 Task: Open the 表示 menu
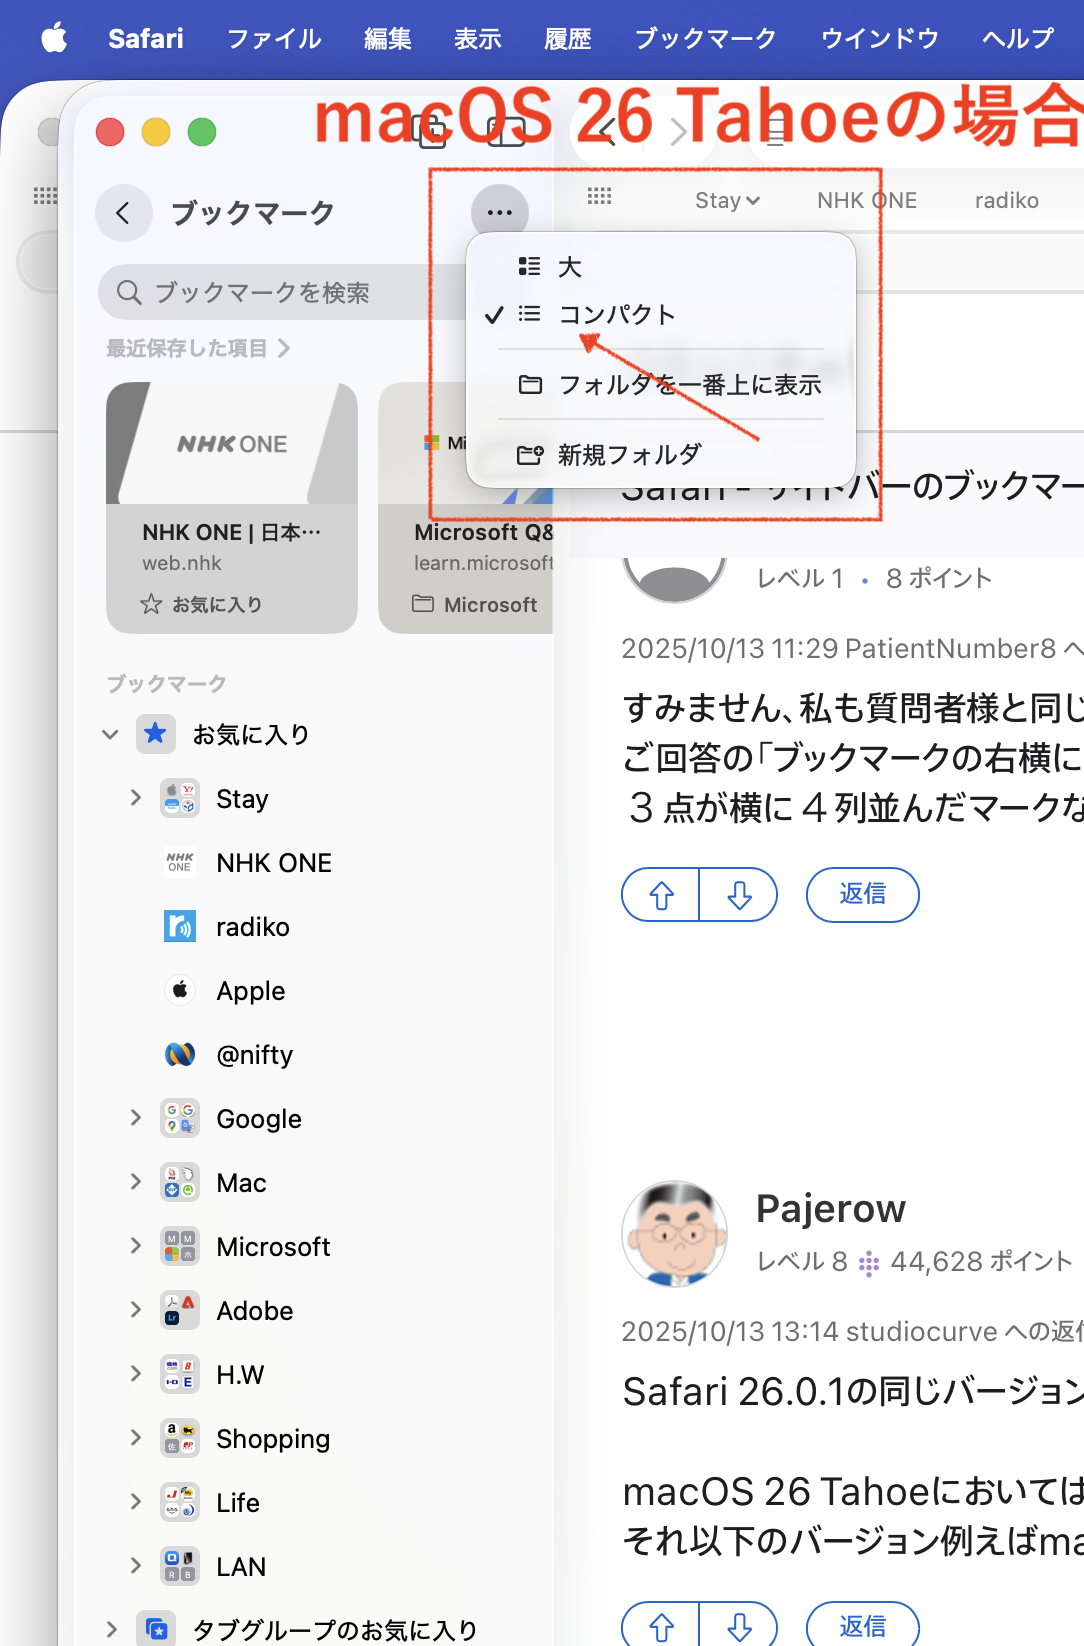coord(478,38)
